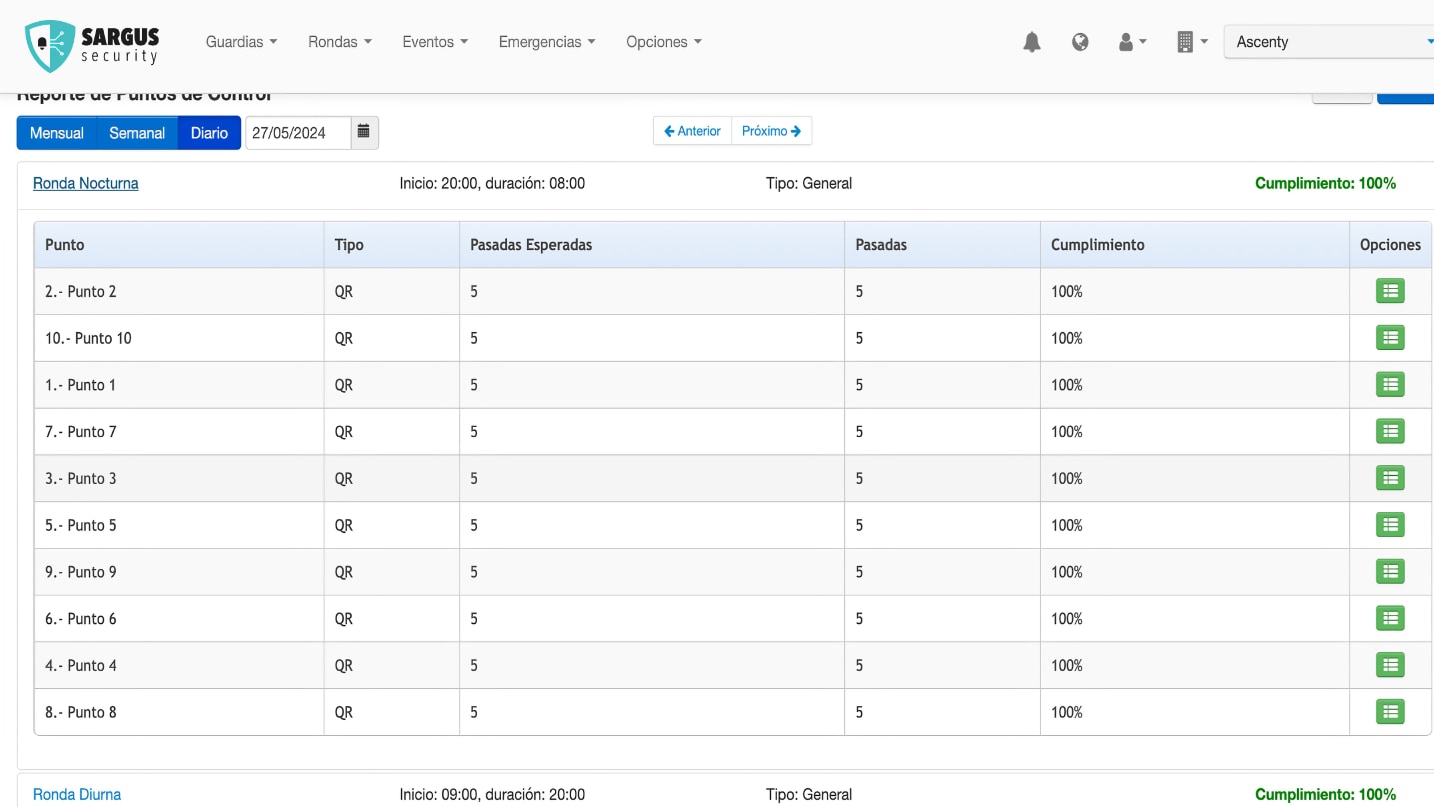Open details icon for Punto 9 row
Image resolution: width=1434 pixels, height=807 pixels.
(x=1390, y=572)
